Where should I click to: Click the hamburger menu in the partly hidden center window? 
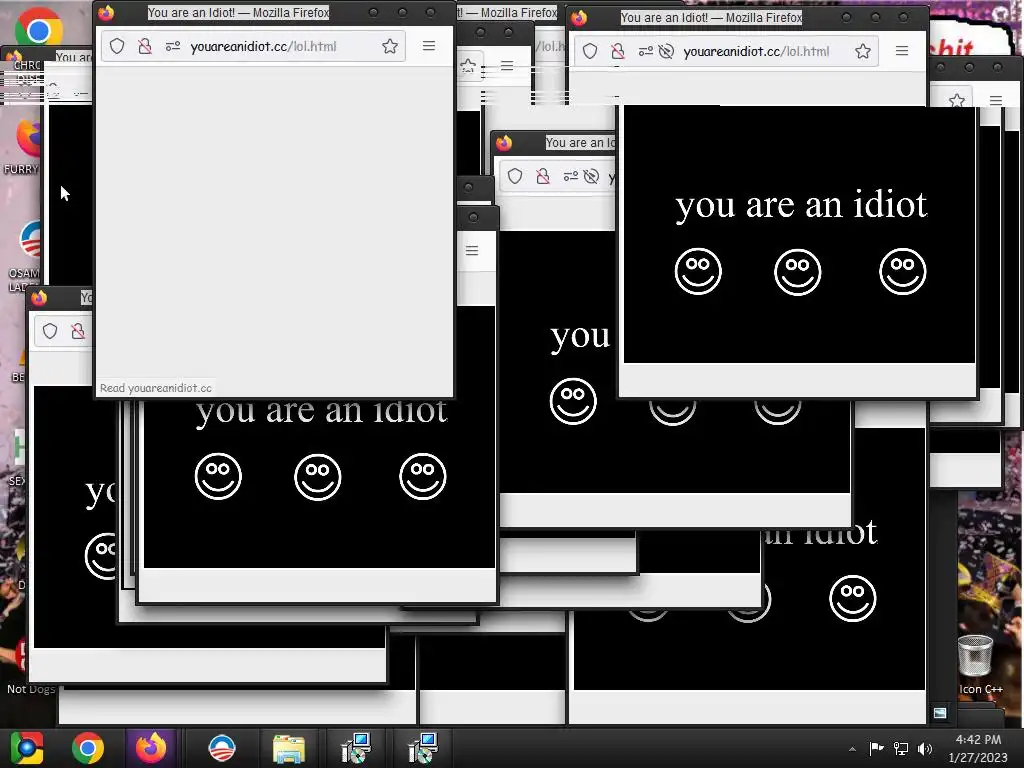[x=472, y=251]
